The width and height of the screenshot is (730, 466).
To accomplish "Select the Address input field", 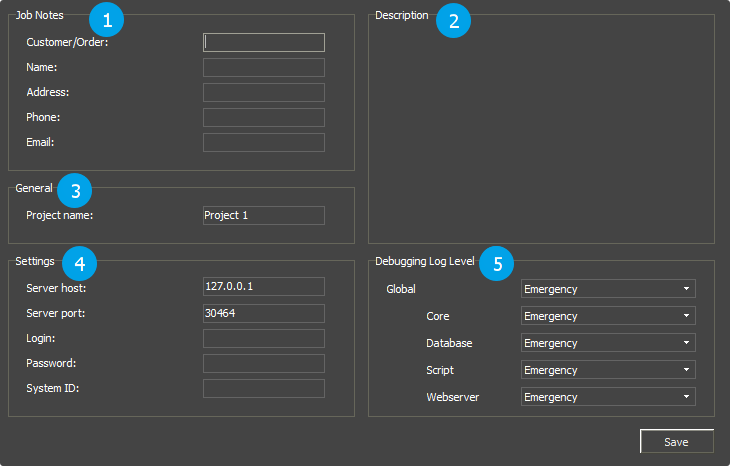I will [264, 92].
